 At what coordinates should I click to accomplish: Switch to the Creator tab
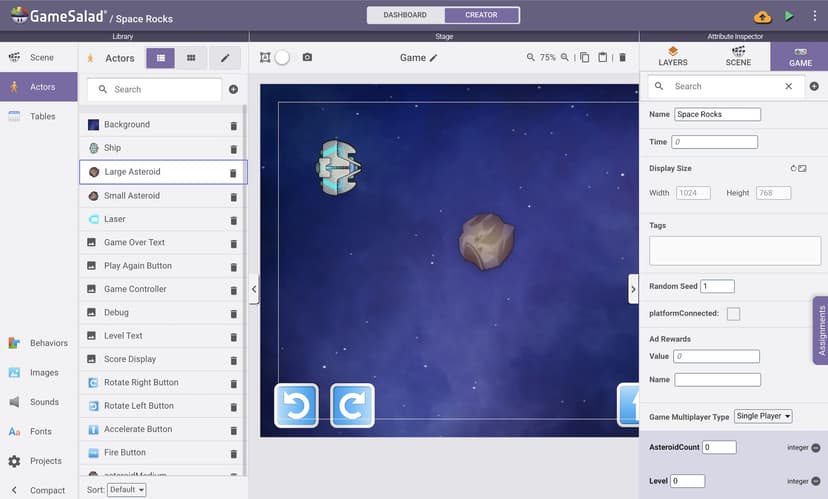click(x=481, y=15)
